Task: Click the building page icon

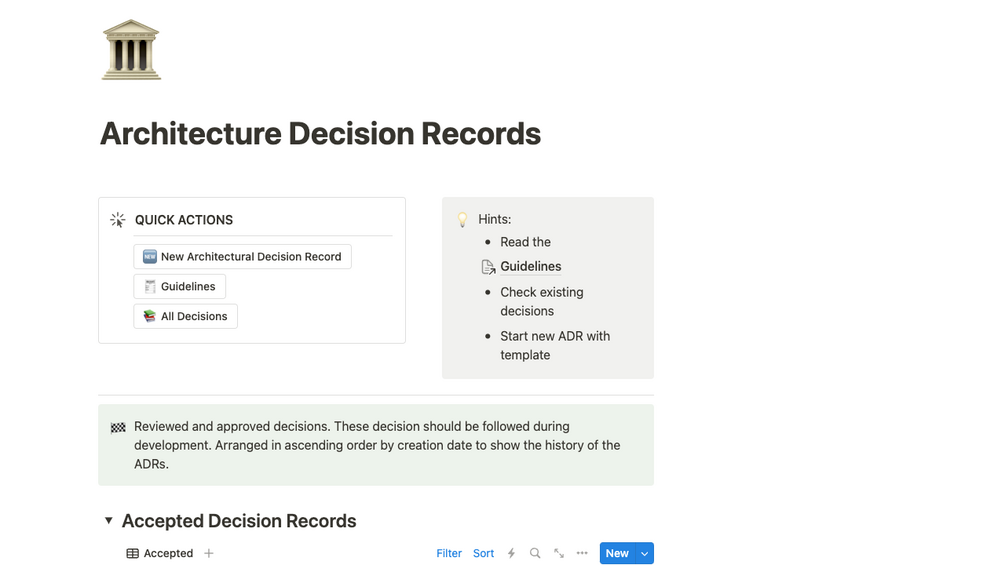Action: 131,50
